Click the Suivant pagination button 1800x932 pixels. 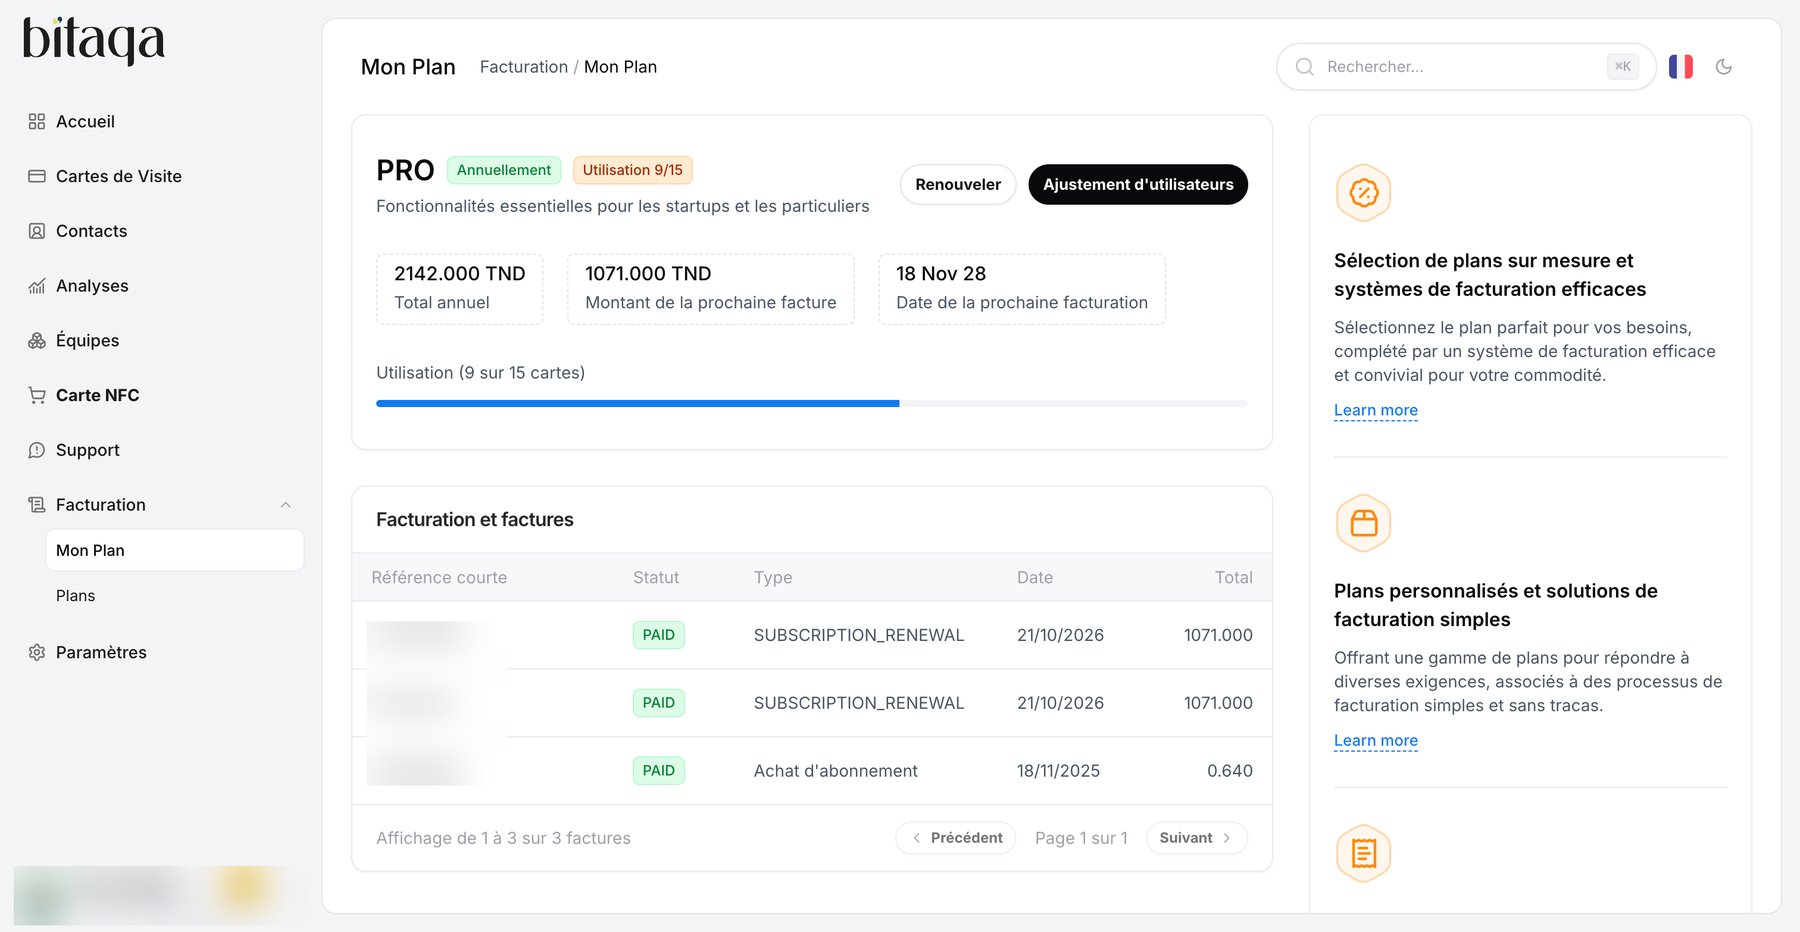1197,838
